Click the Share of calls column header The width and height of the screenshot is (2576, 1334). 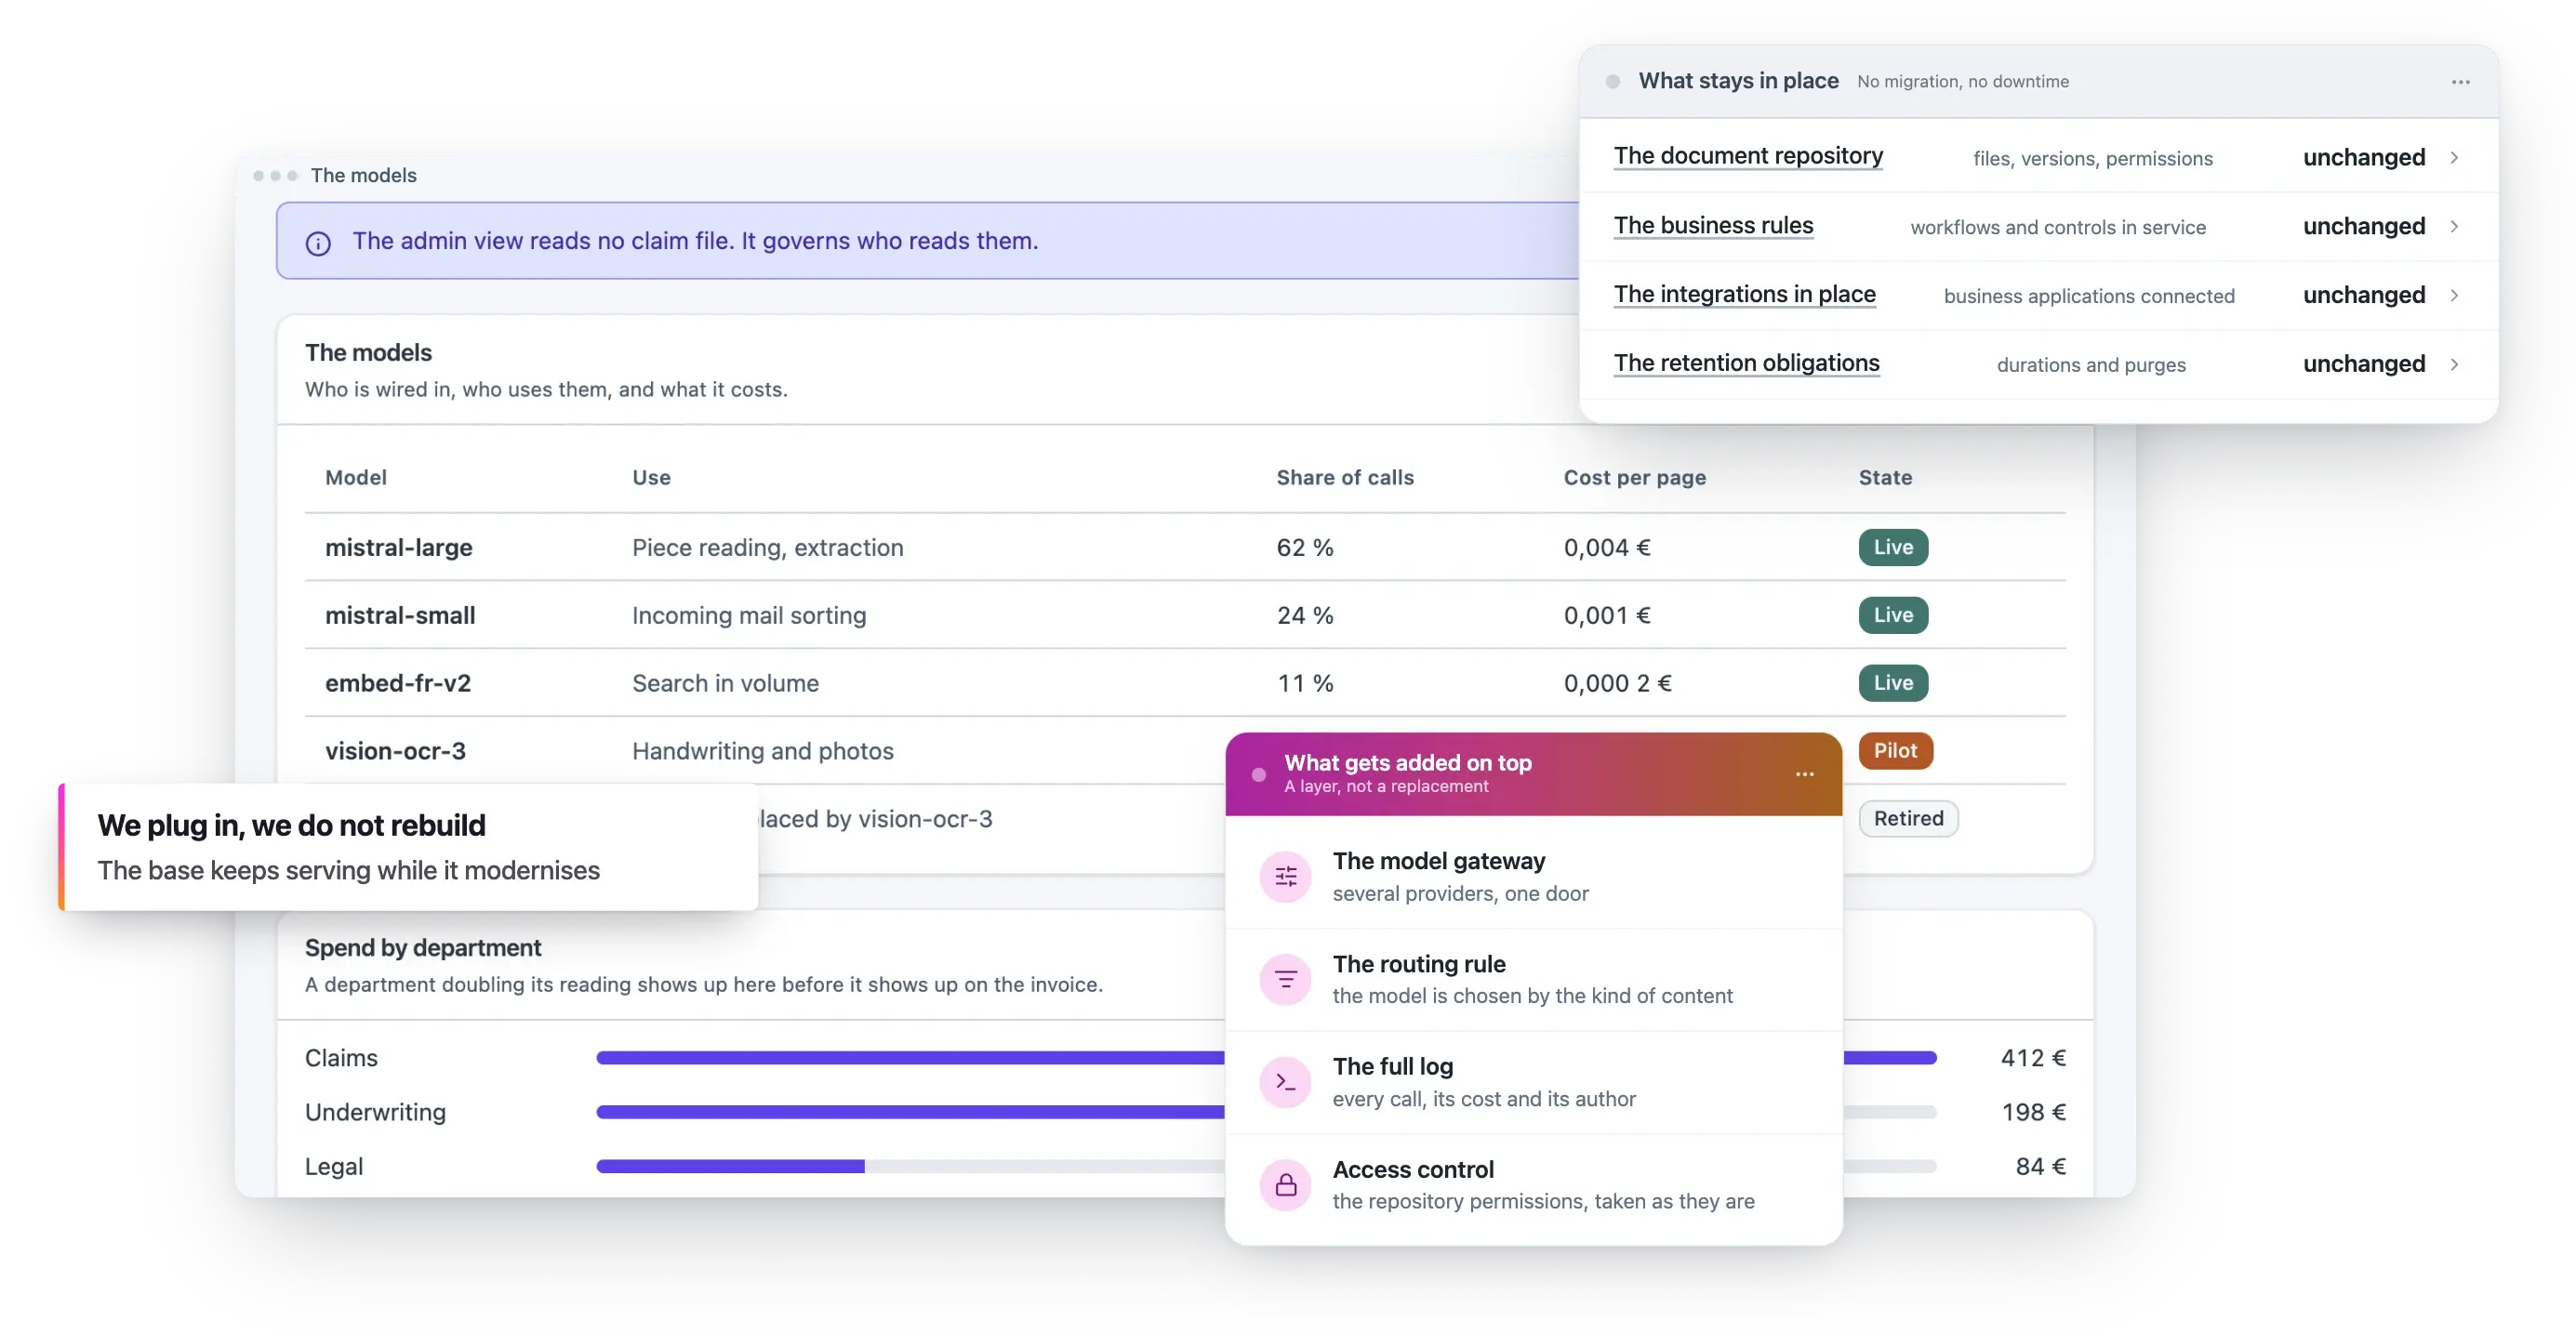1344,478
